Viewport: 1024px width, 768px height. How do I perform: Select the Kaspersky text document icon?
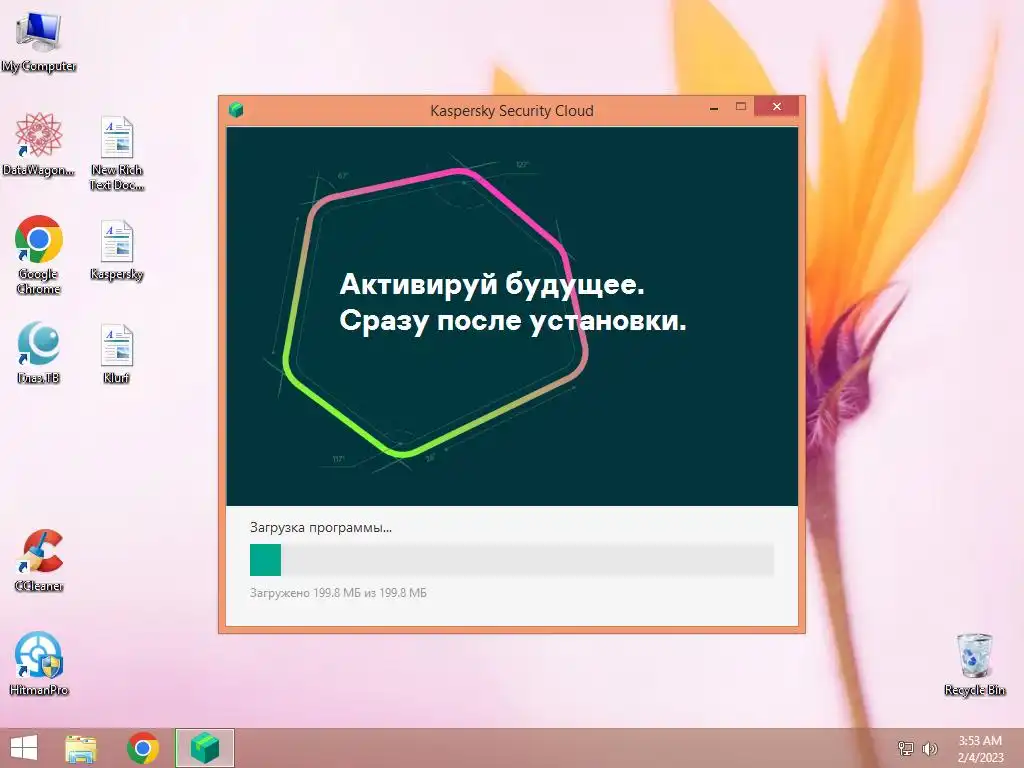(117, 251)
